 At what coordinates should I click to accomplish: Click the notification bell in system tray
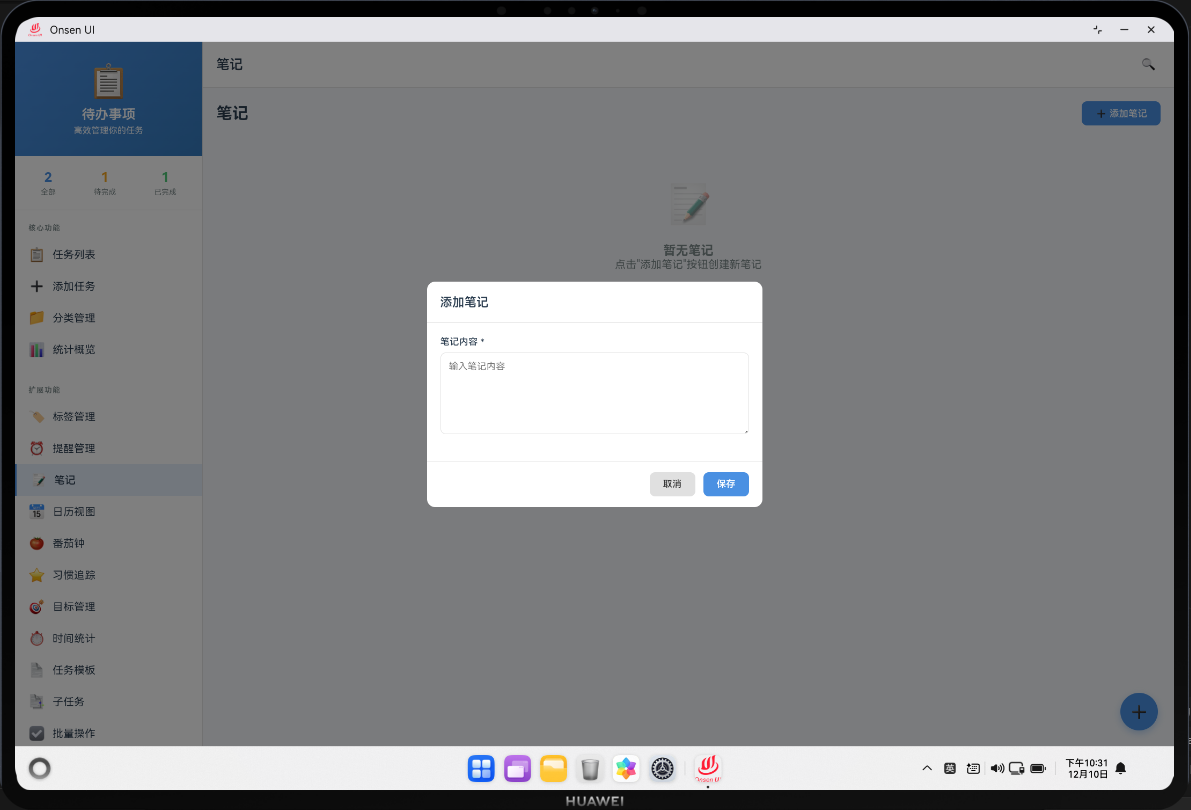click(1120, 768)
